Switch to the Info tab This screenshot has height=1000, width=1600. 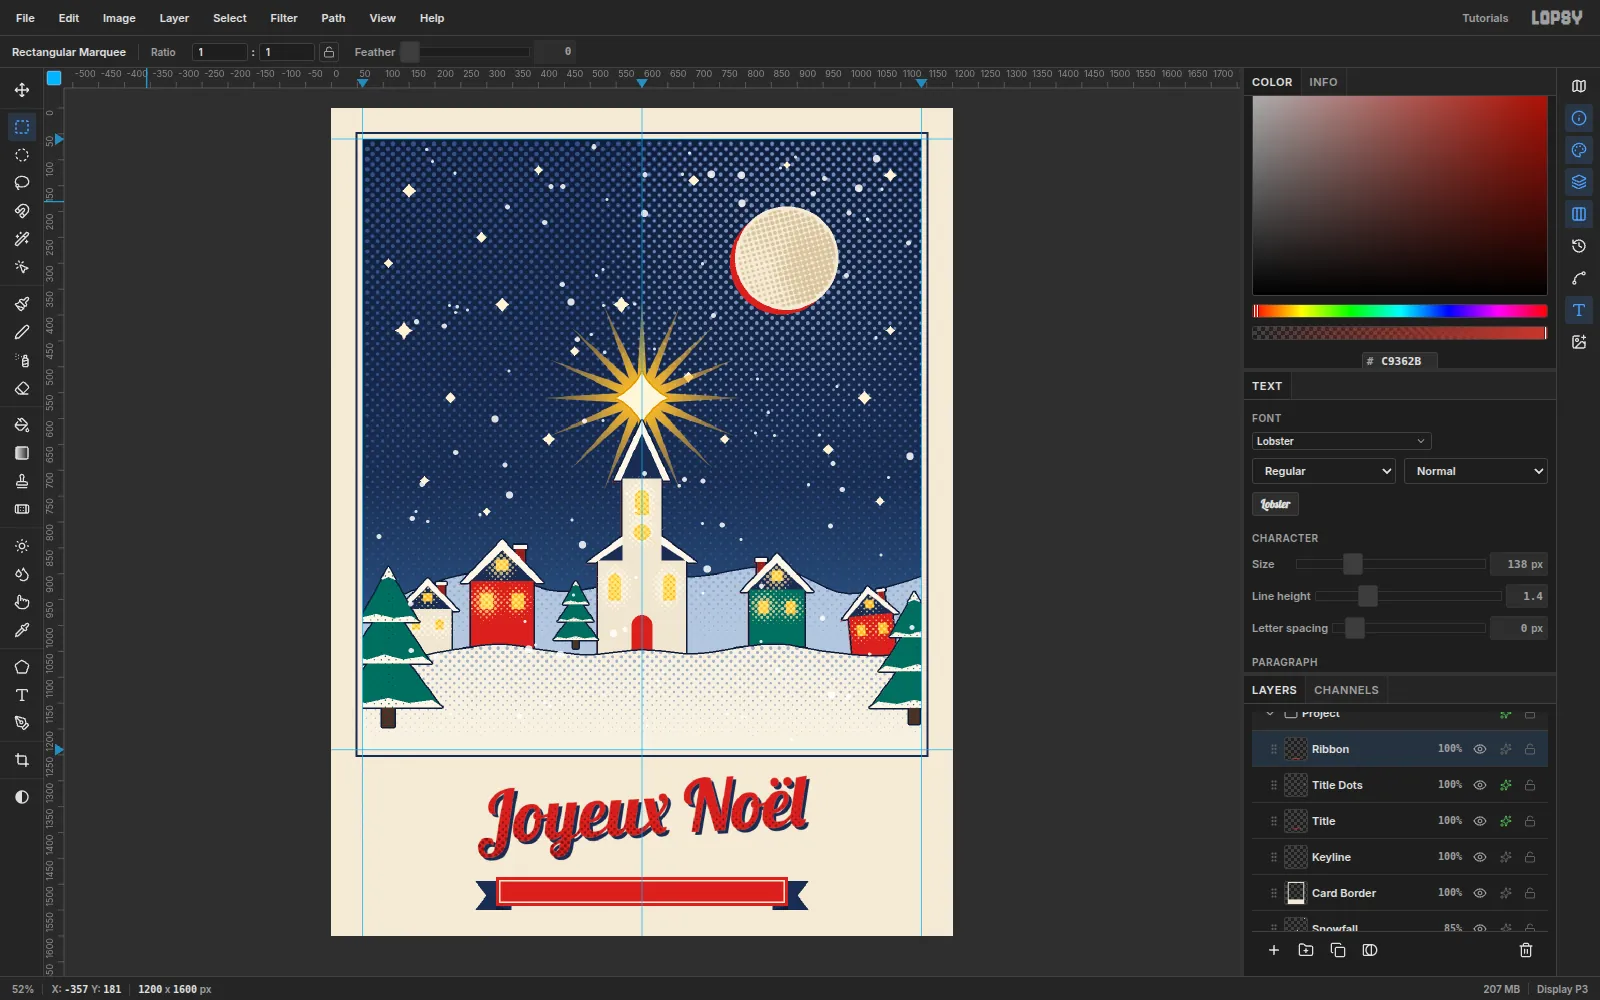point(1323,82)
